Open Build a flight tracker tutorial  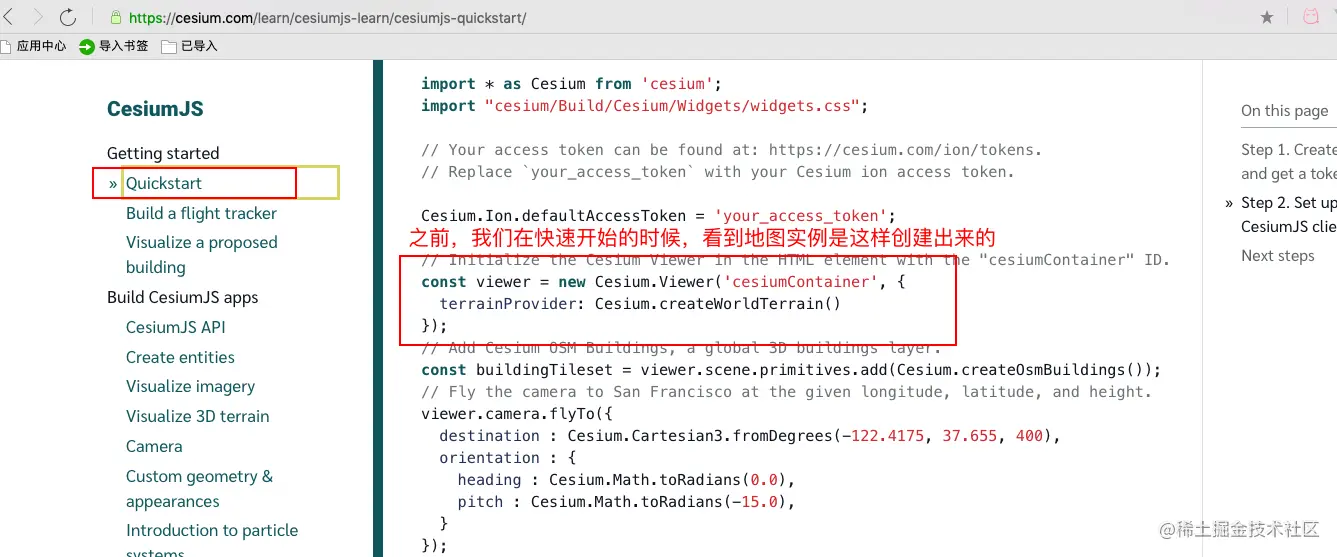(201, 213)
